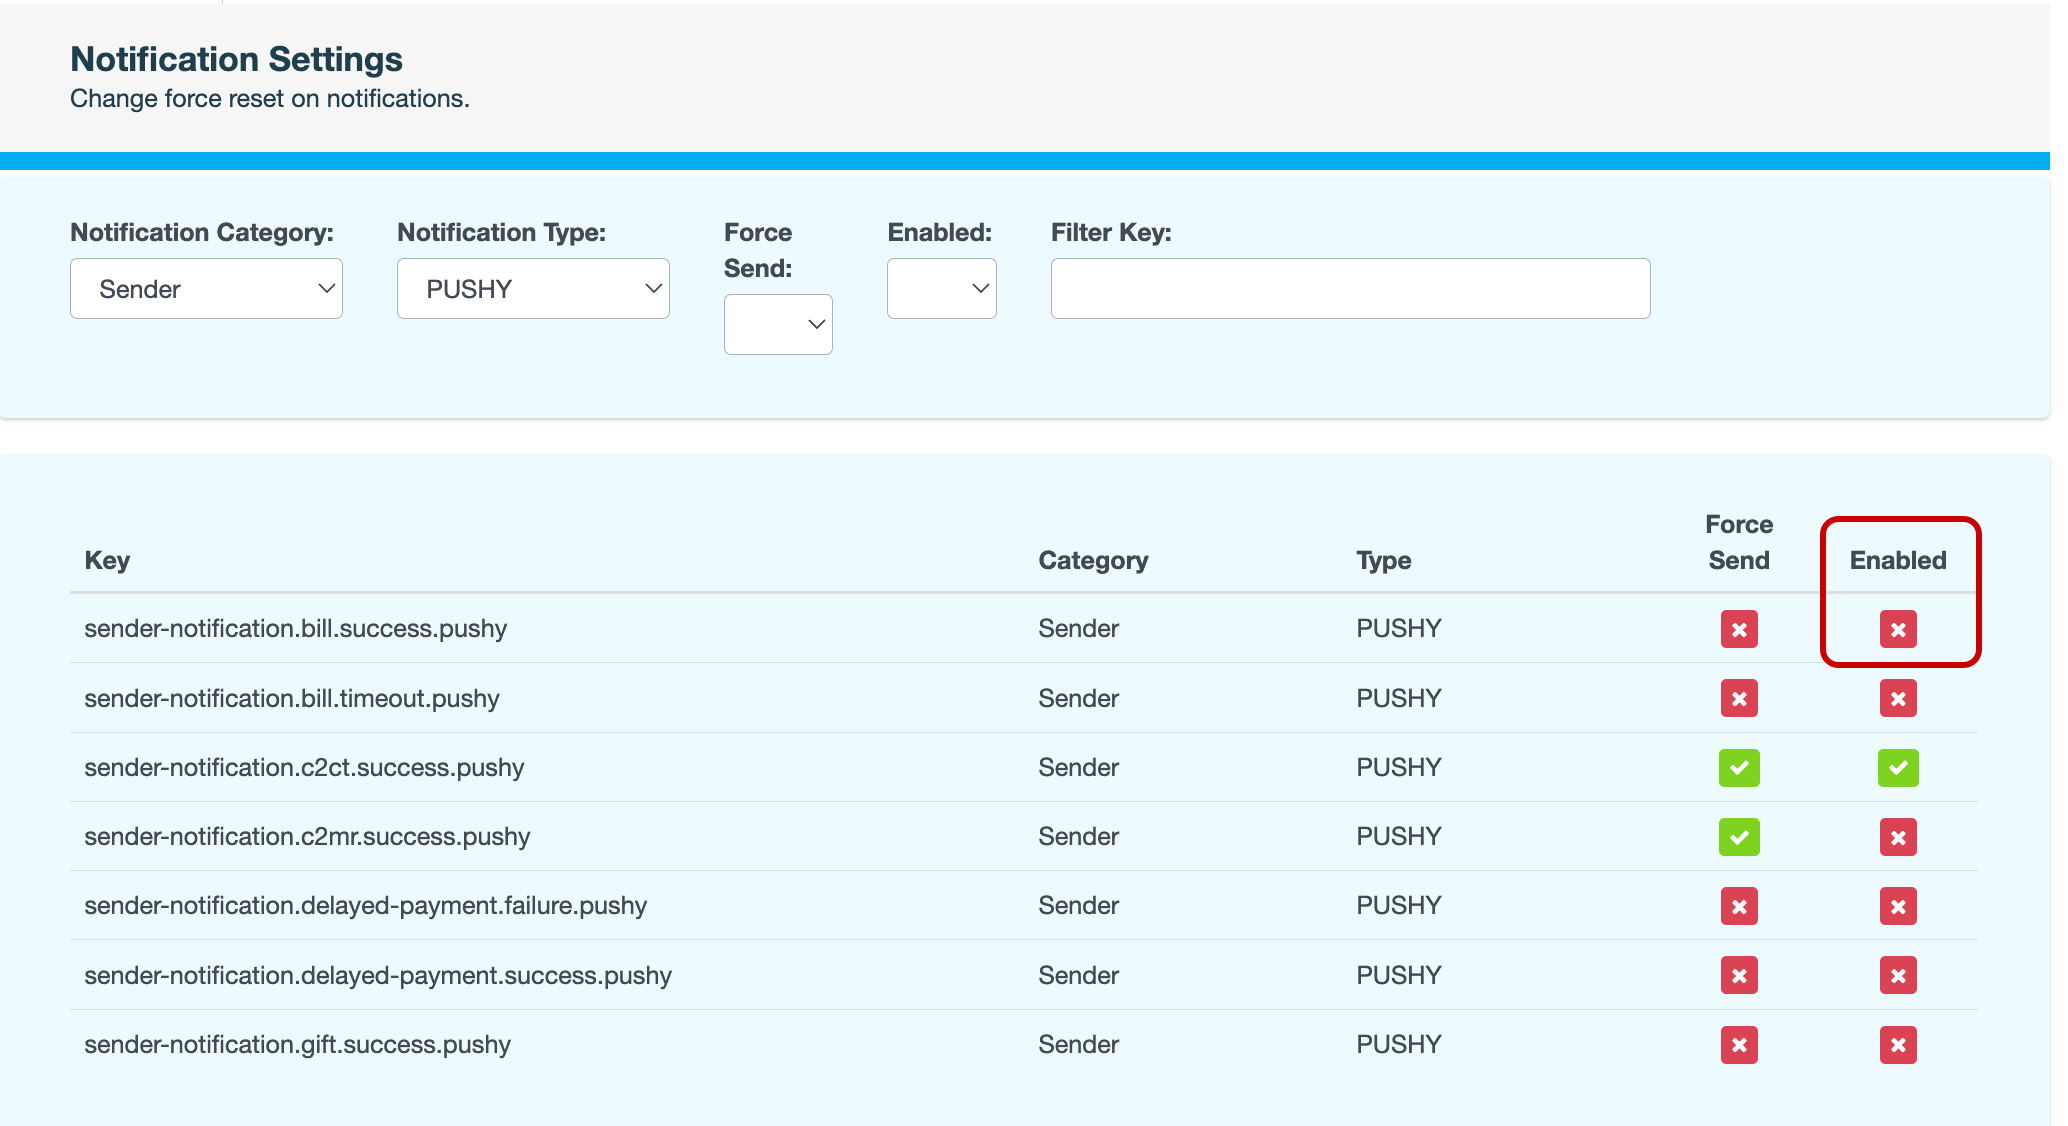Image resolution: width=2068 pixels, height=1126 pixels.
Task: Toggle Enabled for bill.success.pushy row
Action: coord(1897,629)
